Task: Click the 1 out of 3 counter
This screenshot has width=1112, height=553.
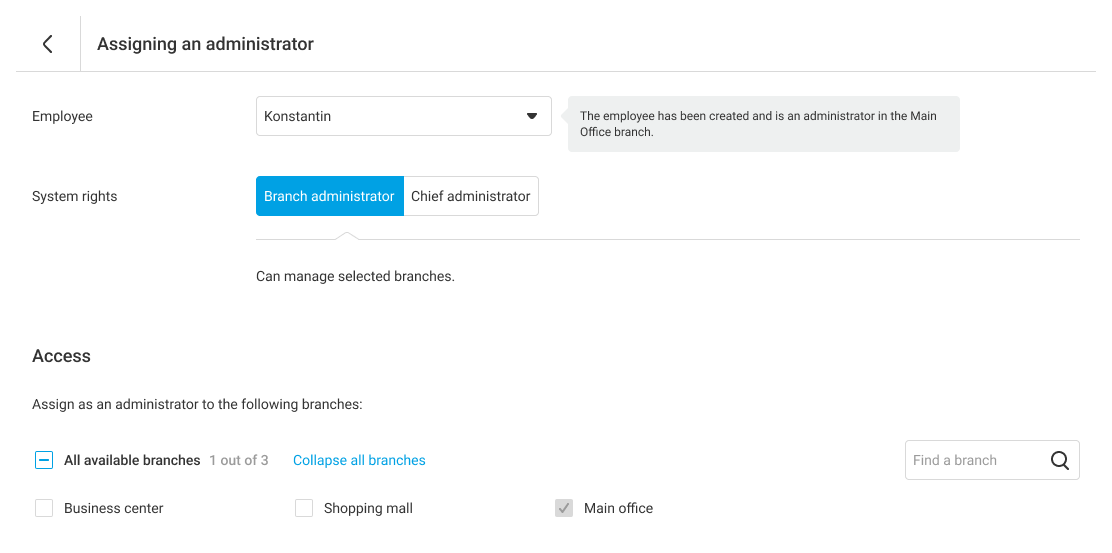Action: [239, 460]
